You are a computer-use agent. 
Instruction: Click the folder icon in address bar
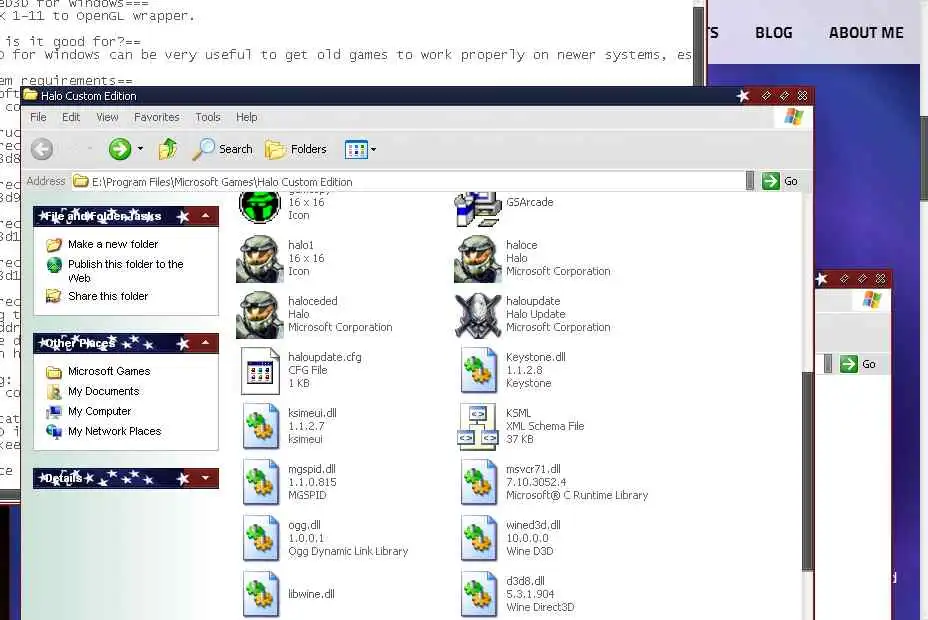[80, 182]
